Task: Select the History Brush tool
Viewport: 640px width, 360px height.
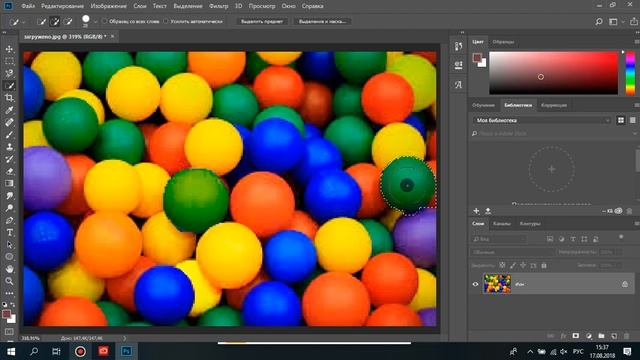Action: point(9,159)
